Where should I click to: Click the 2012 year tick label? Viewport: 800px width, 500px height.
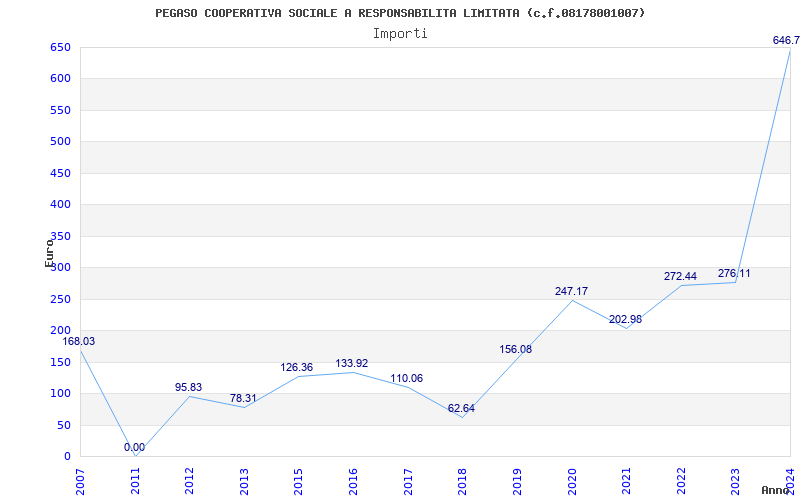coord(189,482)
